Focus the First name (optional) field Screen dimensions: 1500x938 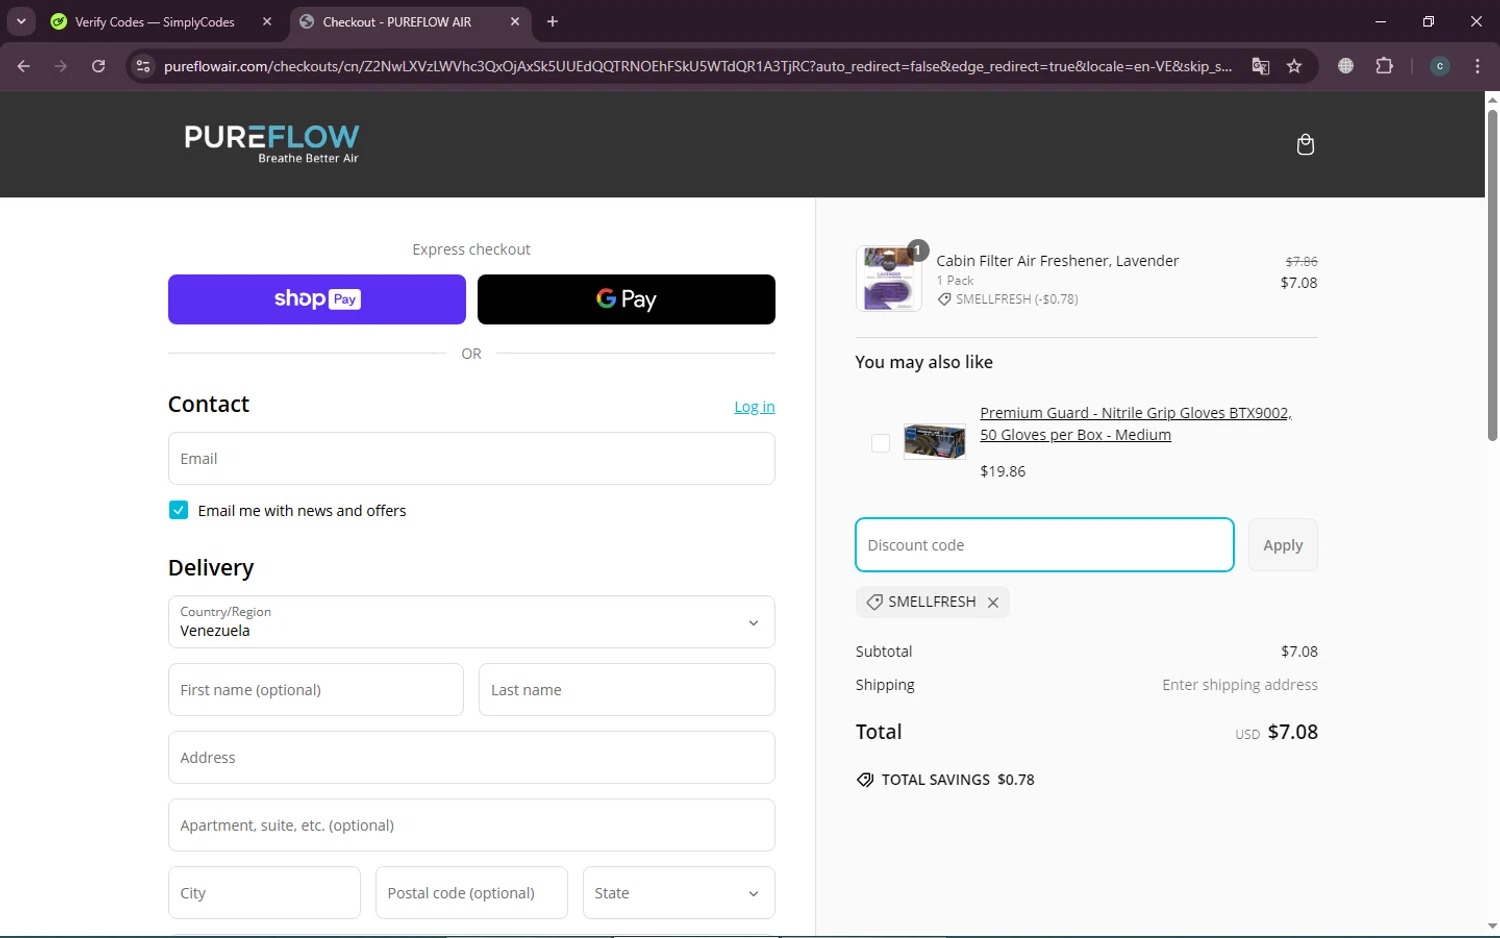(x=316, y=690)
